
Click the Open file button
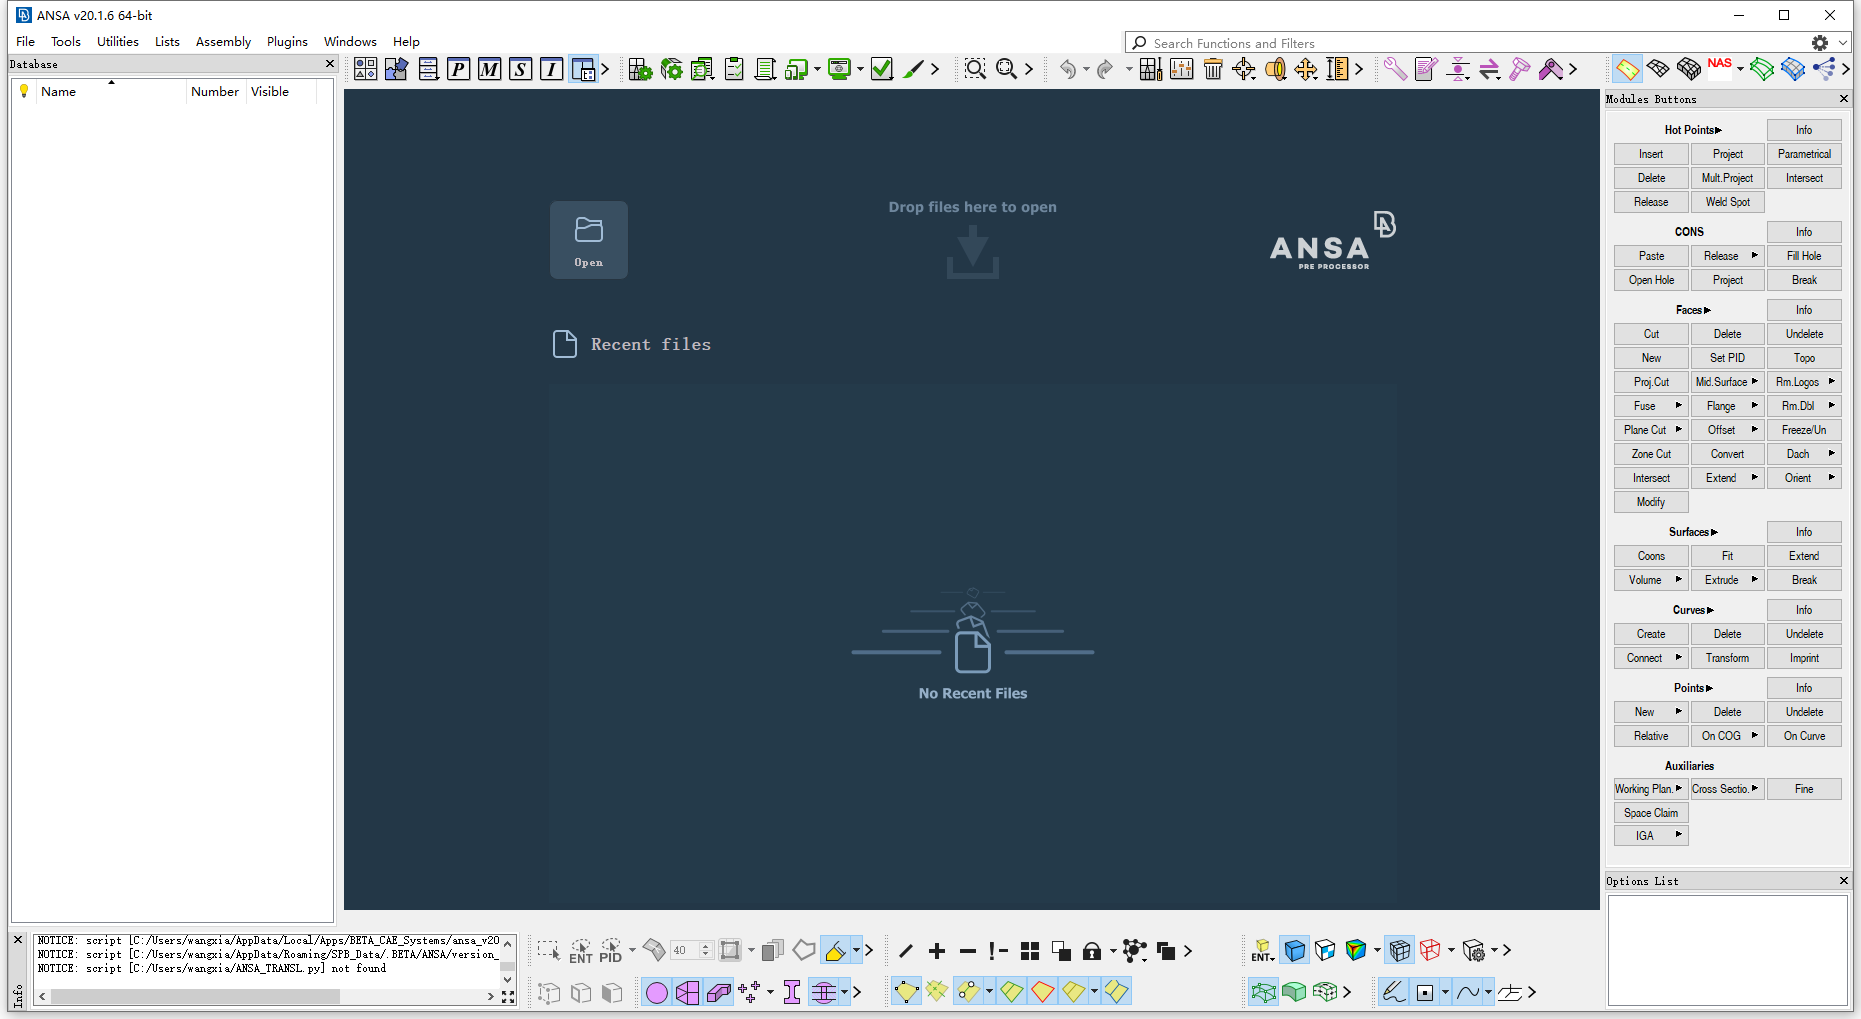click(589, 240)
